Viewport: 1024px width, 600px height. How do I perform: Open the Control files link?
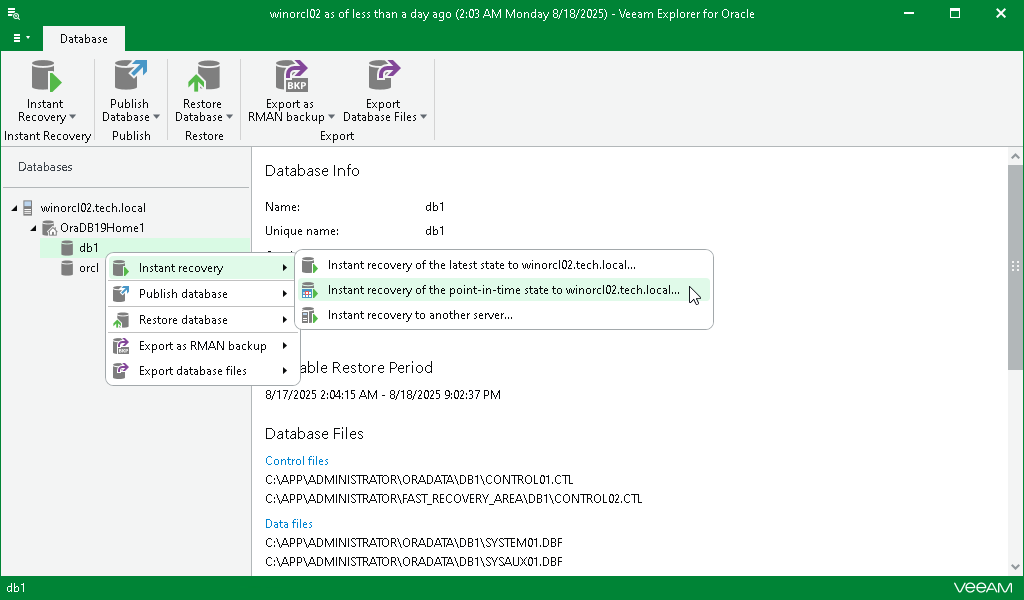click(296, 461)
